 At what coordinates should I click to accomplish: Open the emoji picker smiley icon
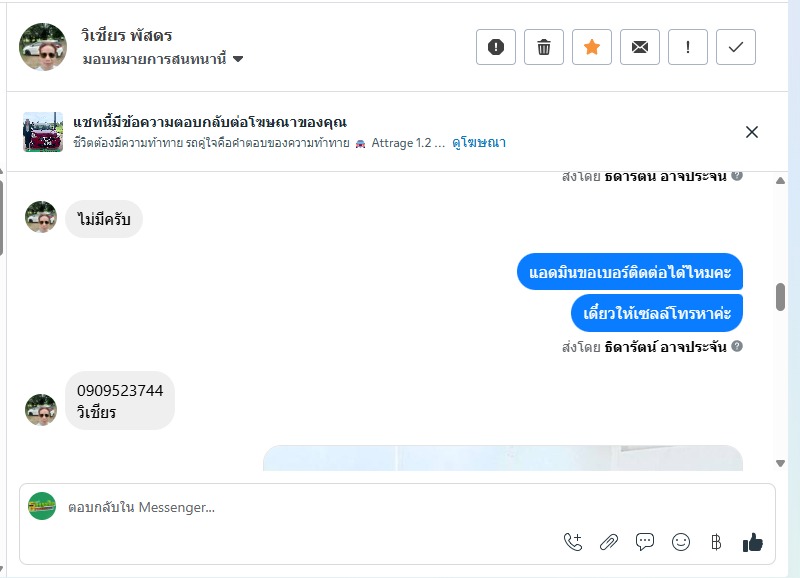(x=681, y=542)
